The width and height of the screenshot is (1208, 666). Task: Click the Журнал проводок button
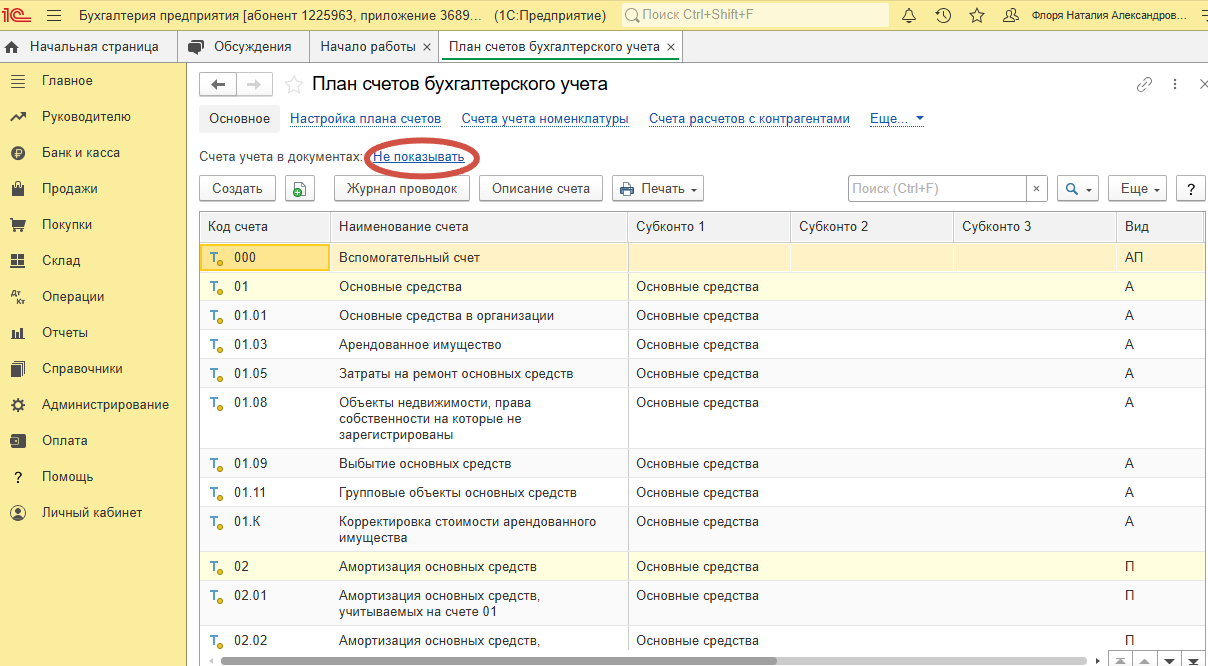(402, 189)
